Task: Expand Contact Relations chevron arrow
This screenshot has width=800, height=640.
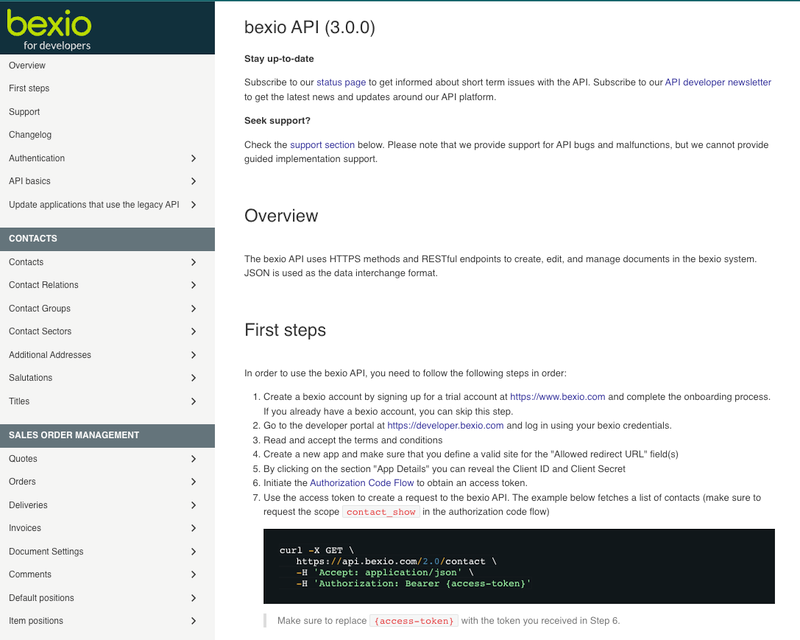Action: (x=193, y=285)
